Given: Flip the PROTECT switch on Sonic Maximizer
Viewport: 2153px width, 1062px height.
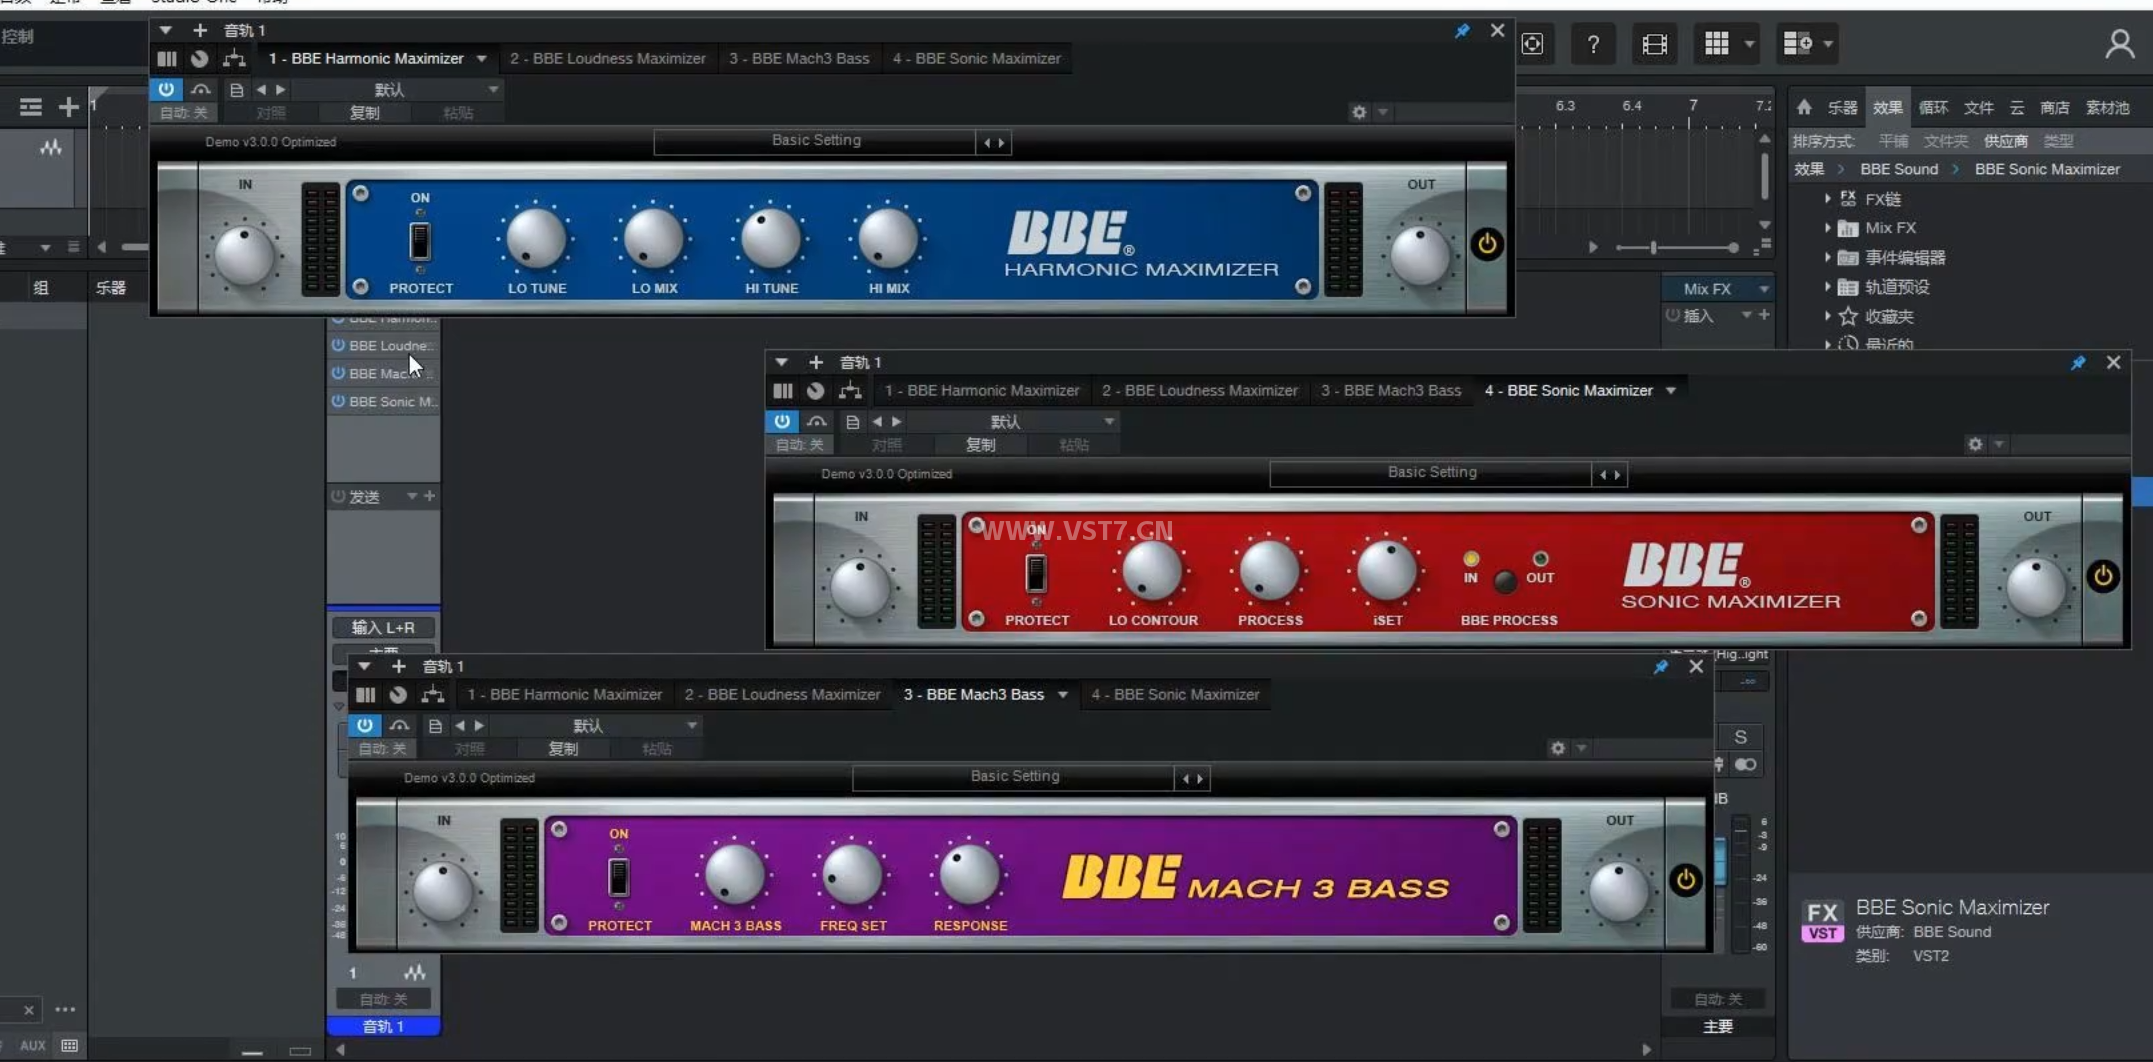Looking at the screenshot, I should (1036, 573).
